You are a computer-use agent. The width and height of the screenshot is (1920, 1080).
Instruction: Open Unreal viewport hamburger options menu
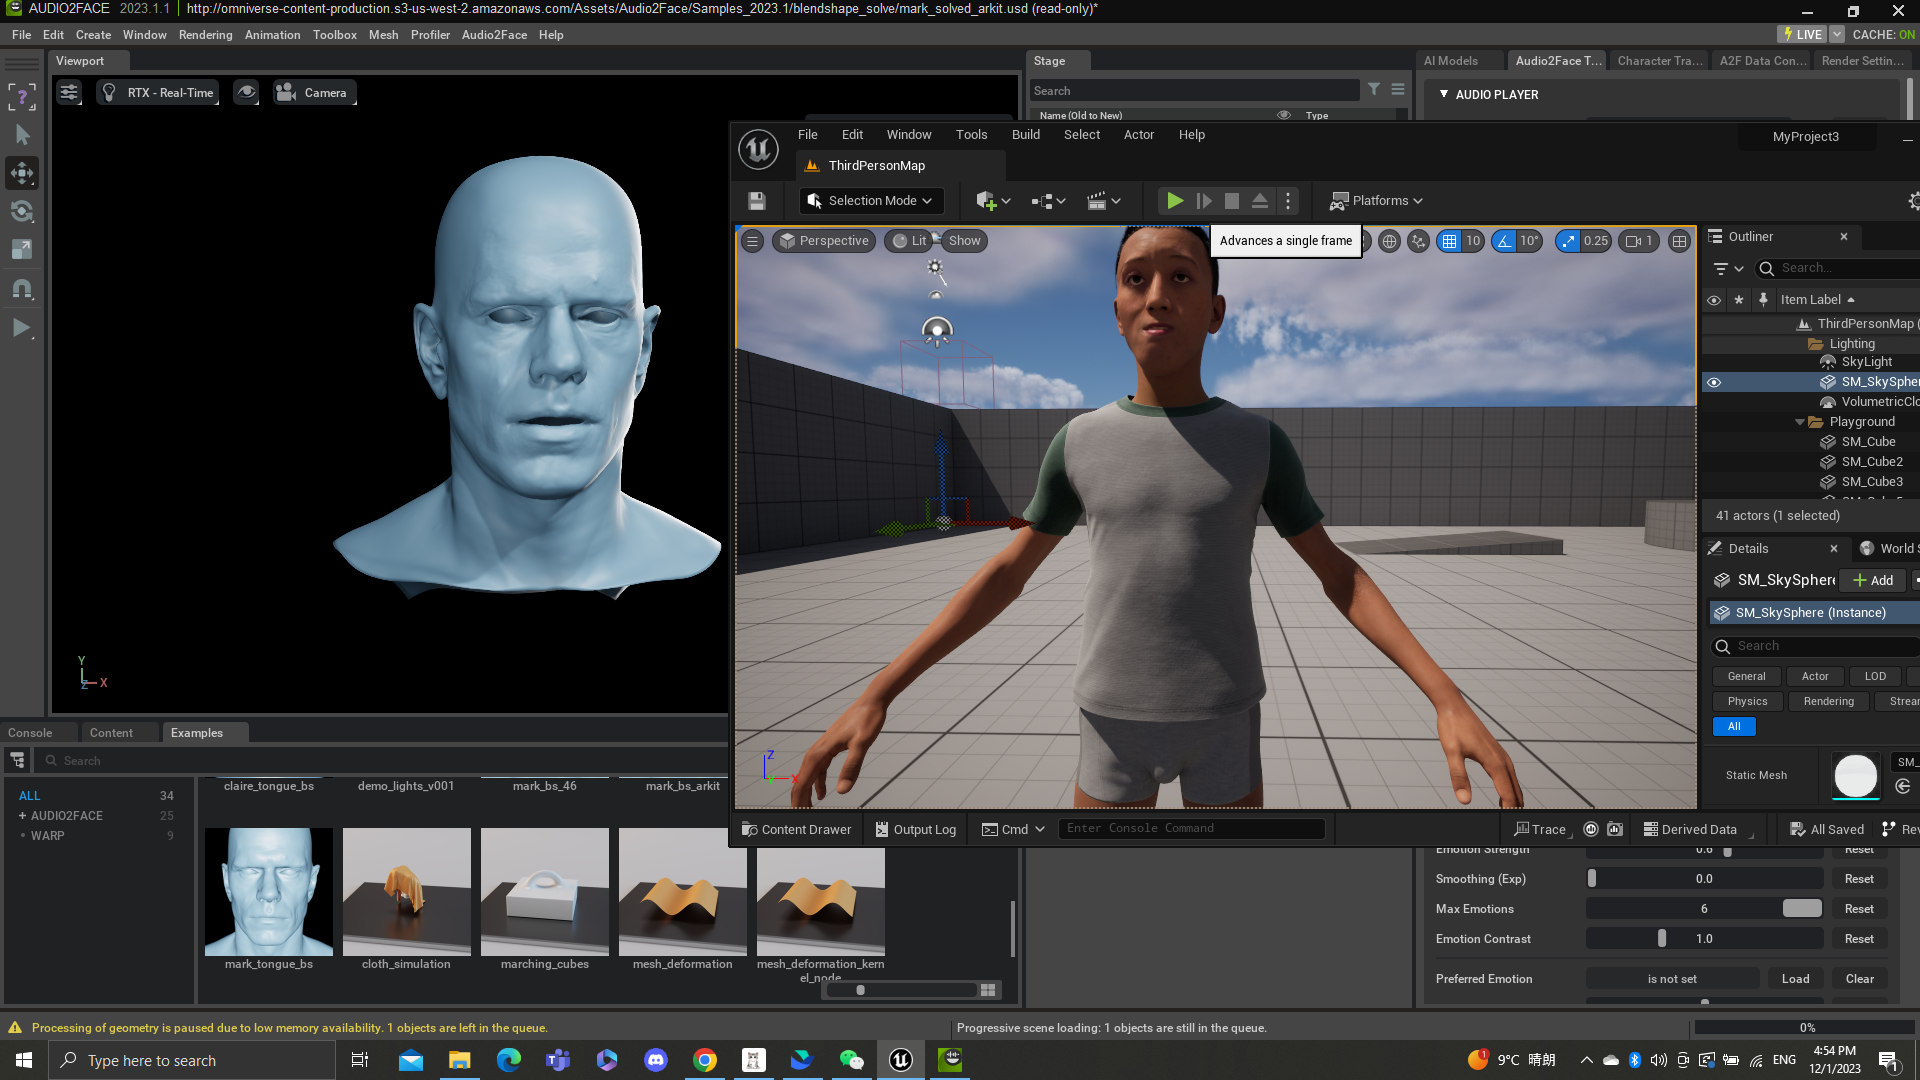point(753,241)
